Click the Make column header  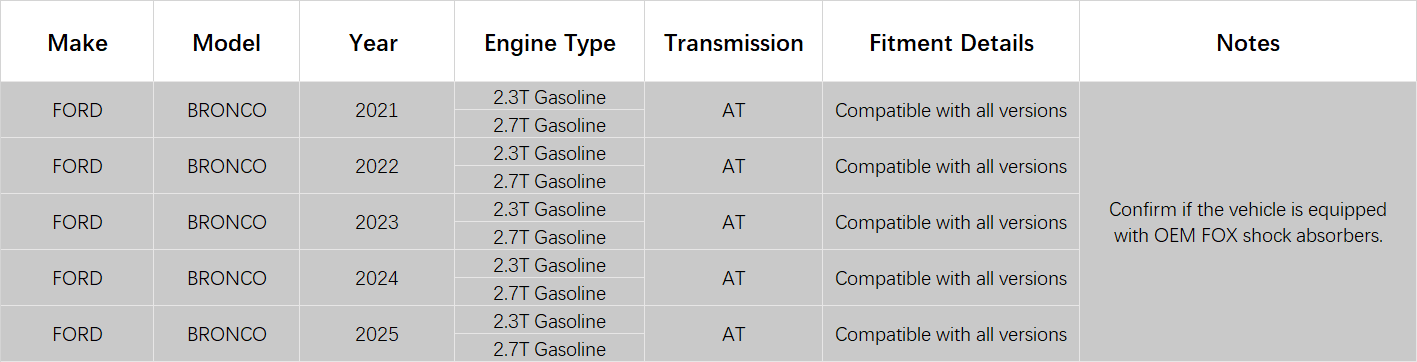pos(77,42)
